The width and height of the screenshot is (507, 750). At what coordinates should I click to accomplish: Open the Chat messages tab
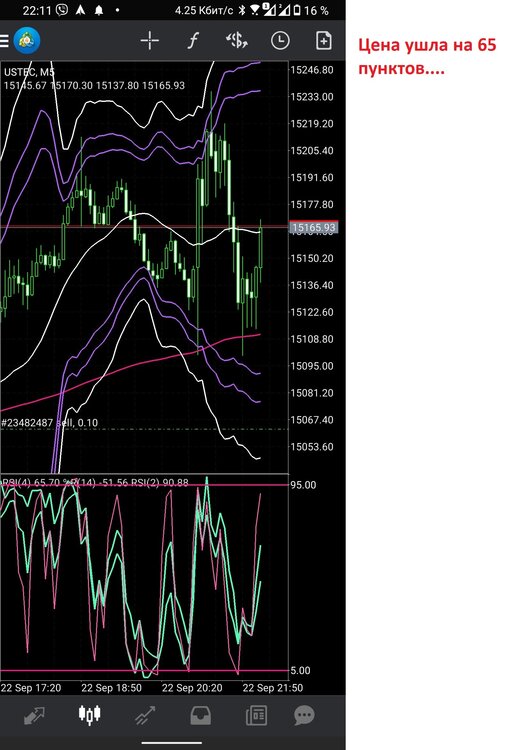click(305, 716)
